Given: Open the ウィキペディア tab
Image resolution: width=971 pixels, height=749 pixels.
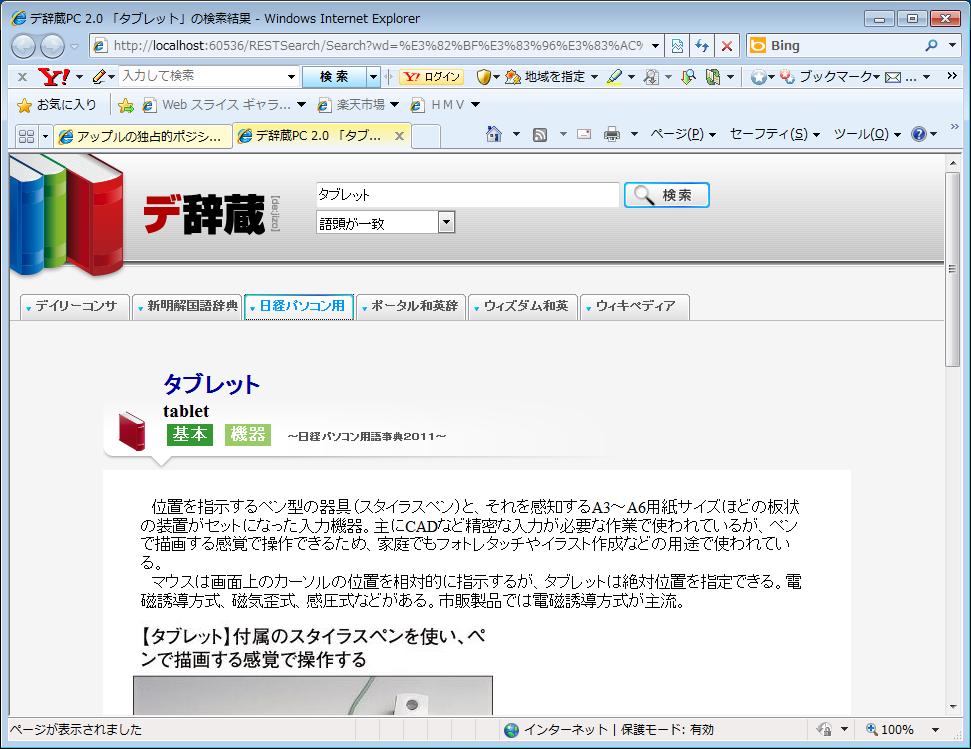Looking at the screenshot, I should point(635,306).
